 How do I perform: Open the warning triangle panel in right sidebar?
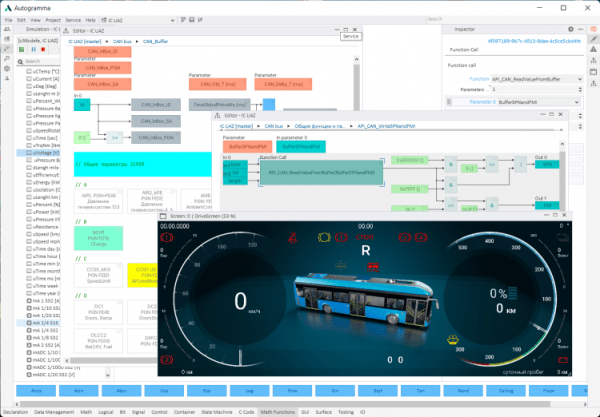coord(593,49)
